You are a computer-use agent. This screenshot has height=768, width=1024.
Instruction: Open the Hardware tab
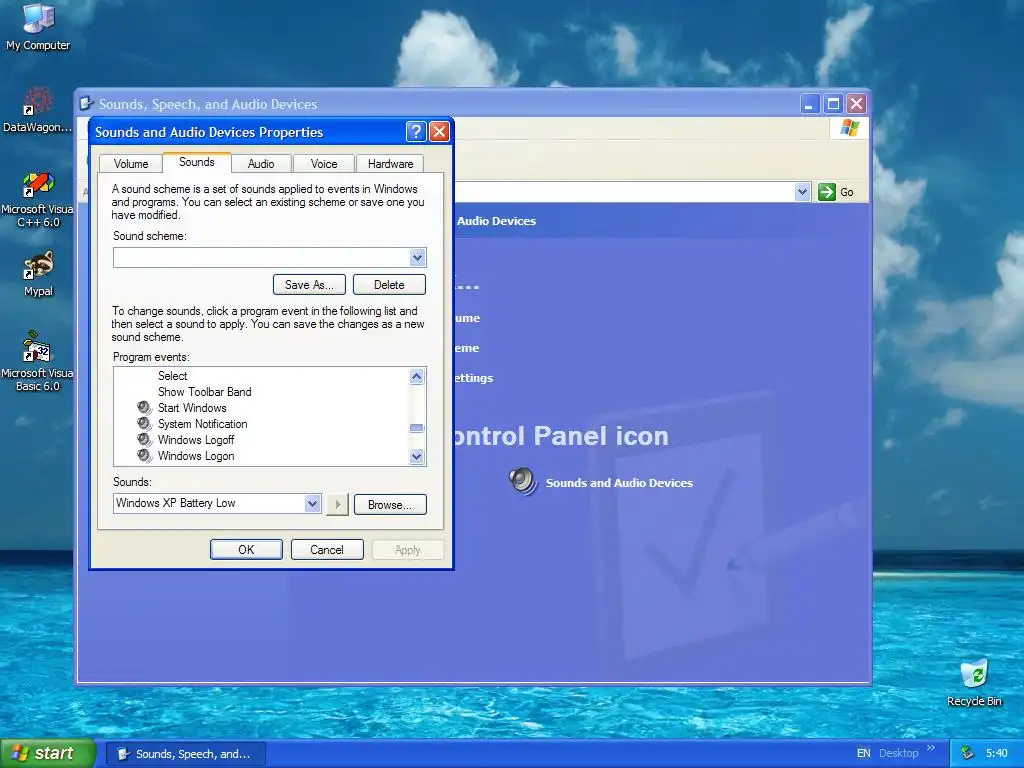click(391, 164)
